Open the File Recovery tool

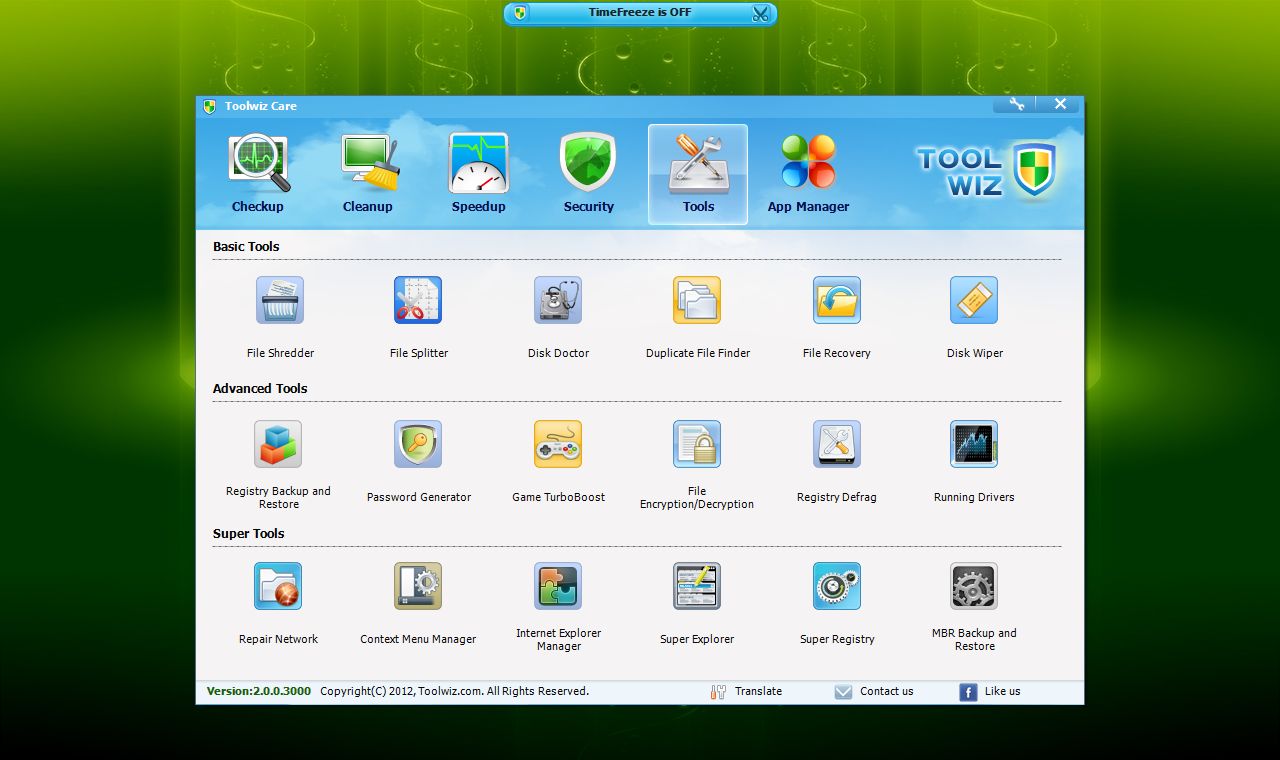click(x=837, y=301)
